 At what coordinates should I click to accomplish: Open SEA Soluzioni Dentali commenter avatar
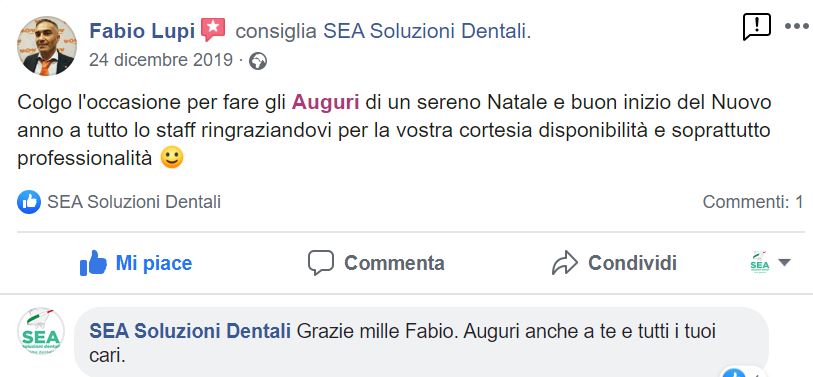click(41, 332)
